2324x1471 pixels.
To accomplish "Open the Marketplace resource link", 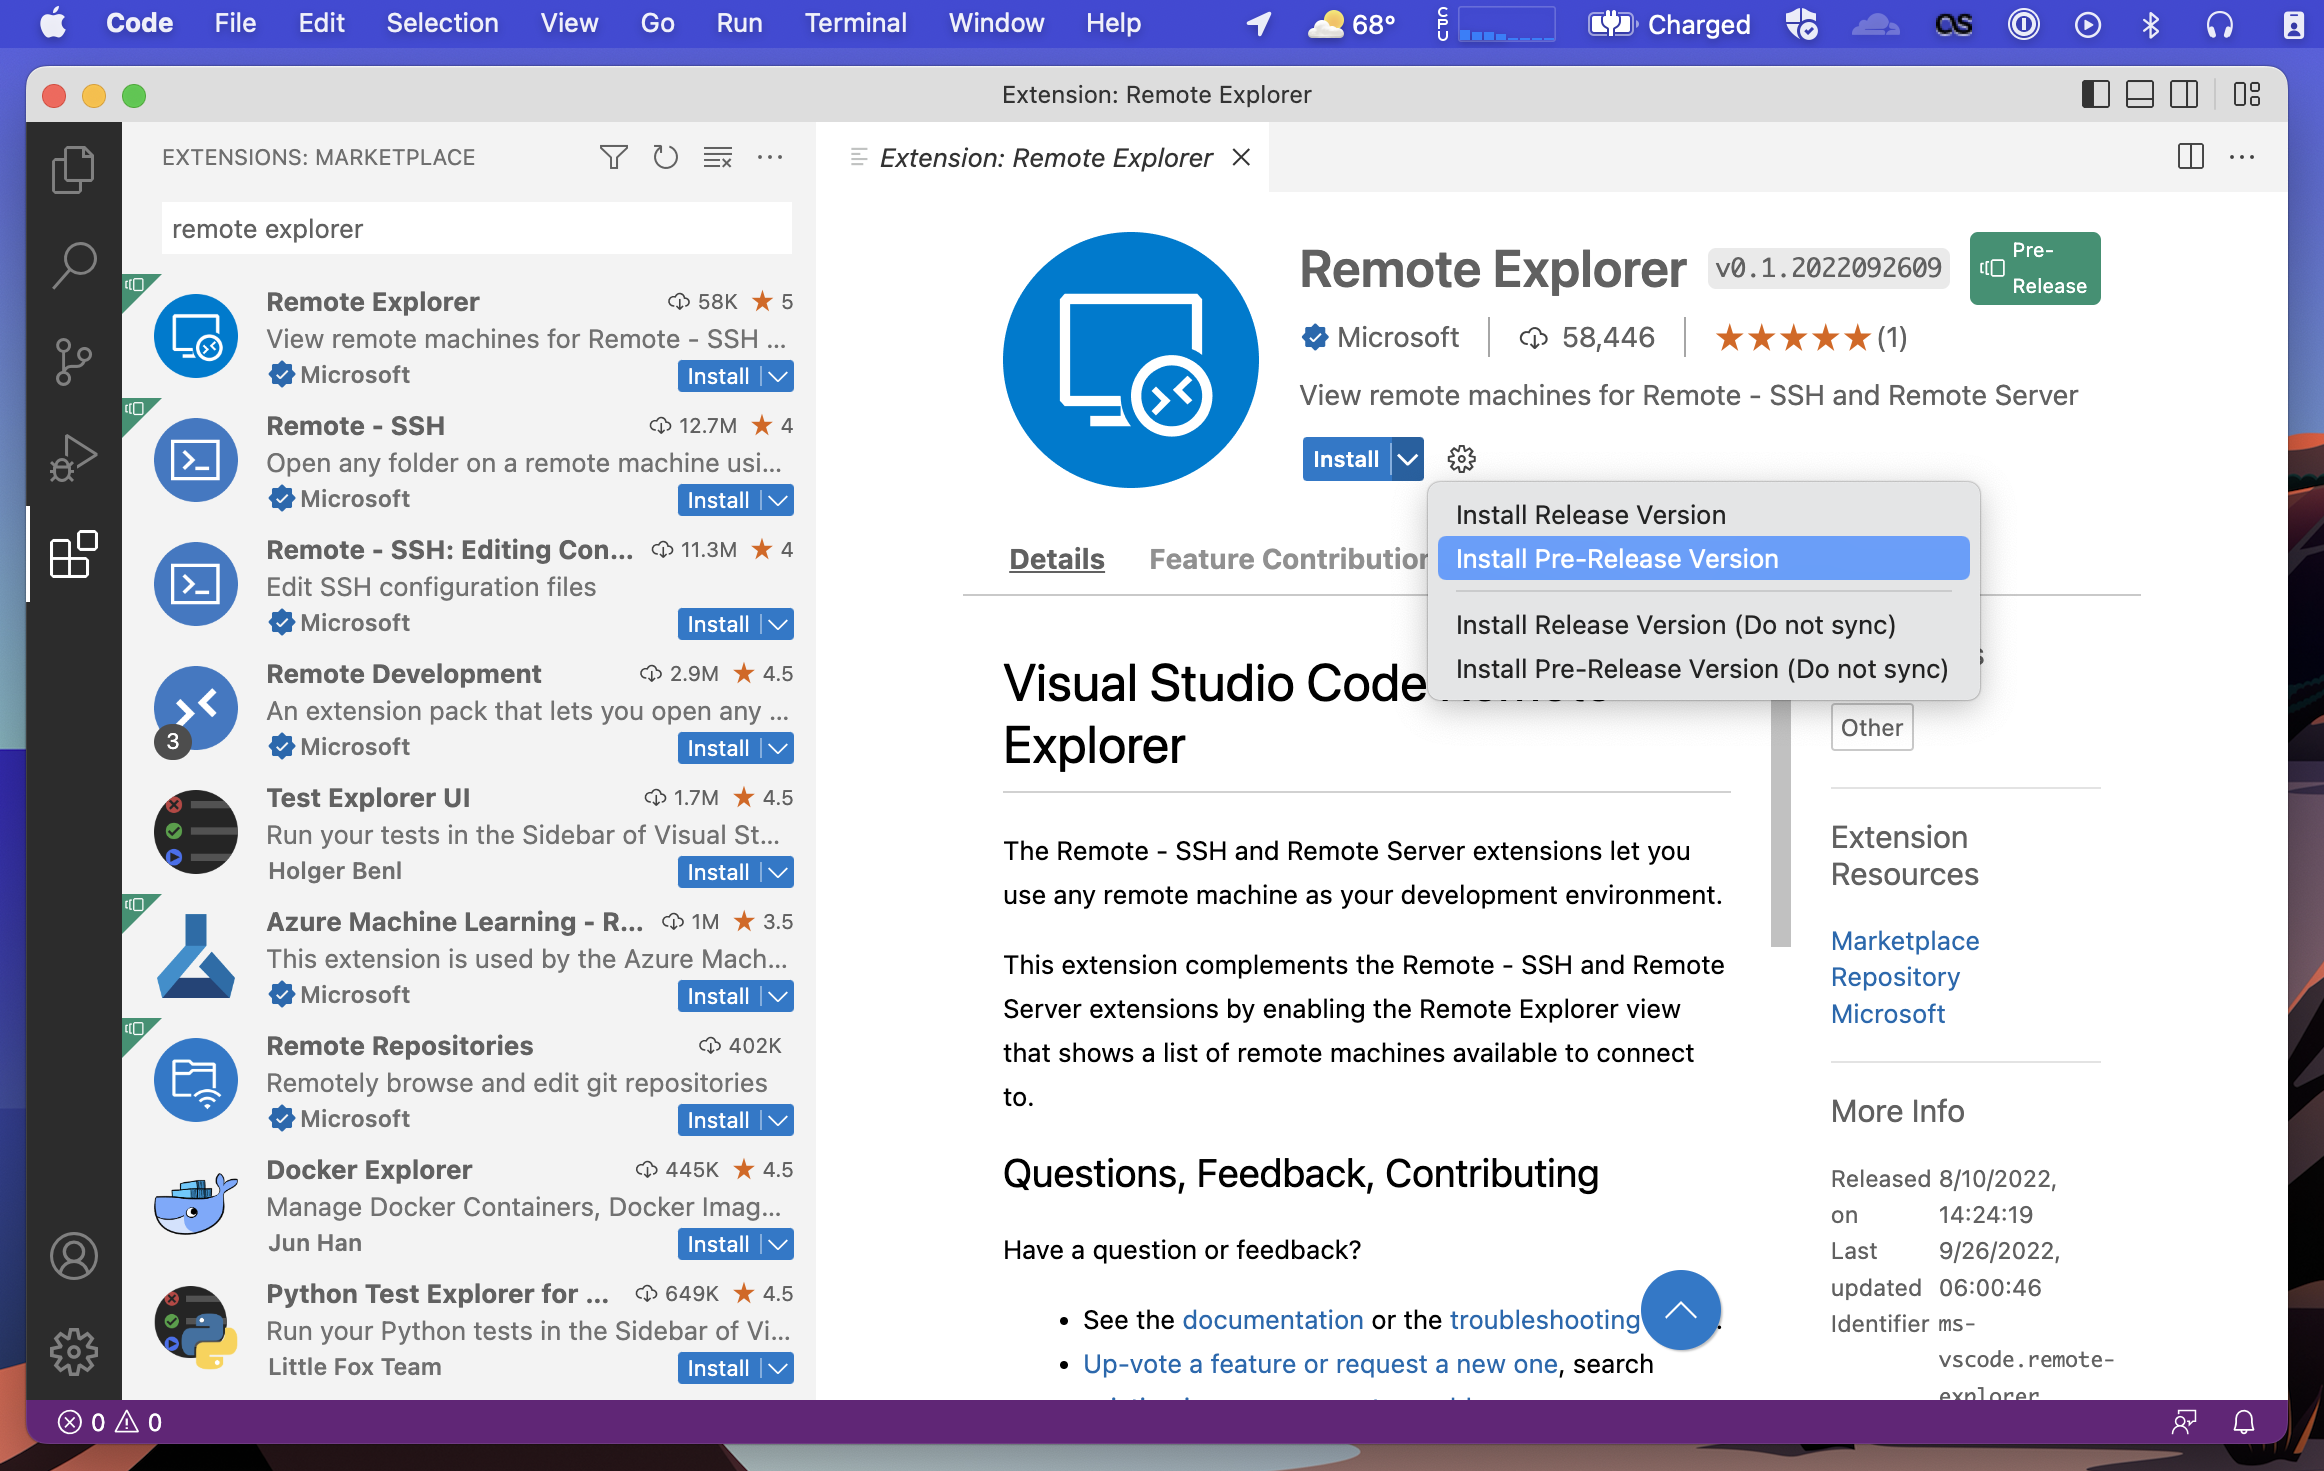I will click(1904, 940).
